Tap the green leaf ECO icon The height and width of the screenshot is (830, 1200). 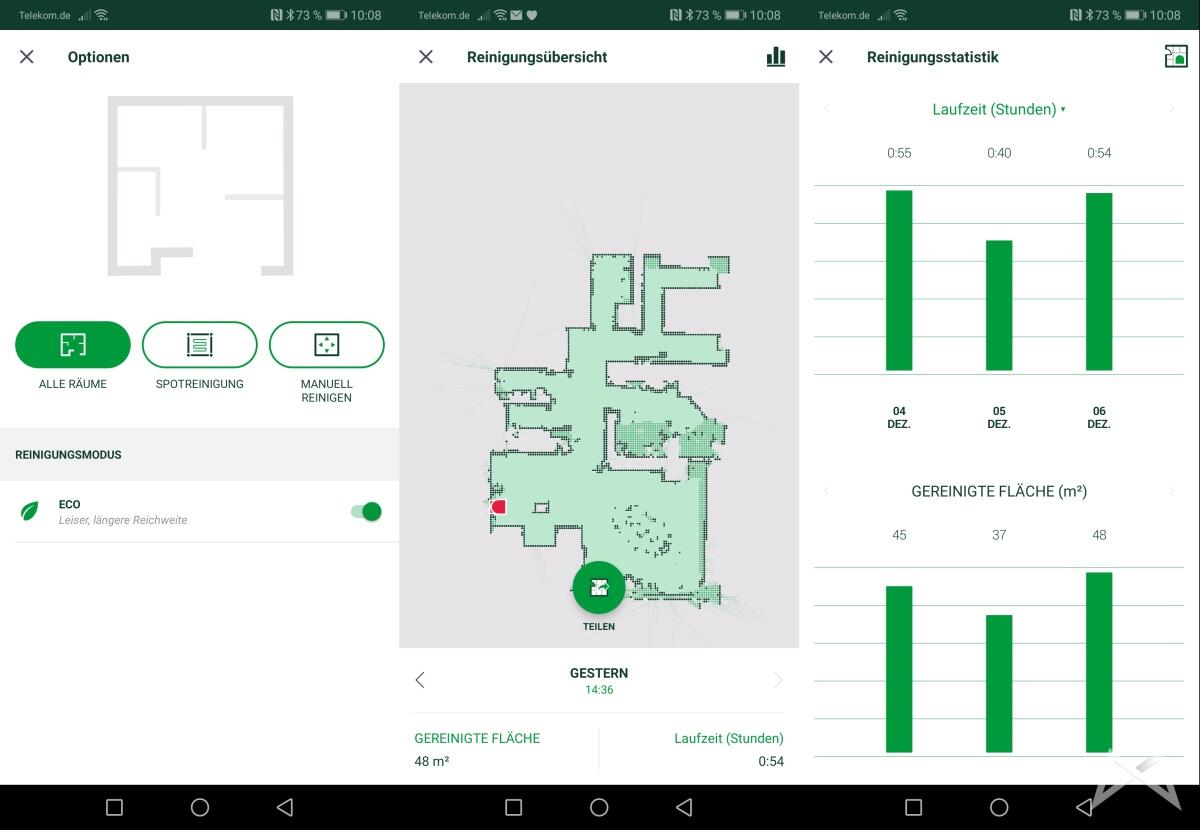click(31, 512)
